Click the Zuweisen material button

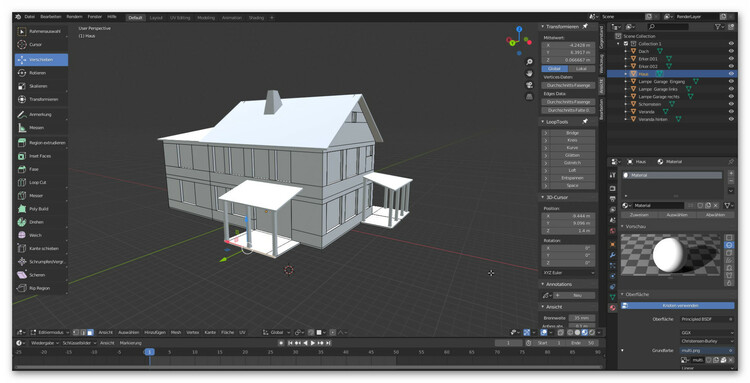tap(639, 215)
